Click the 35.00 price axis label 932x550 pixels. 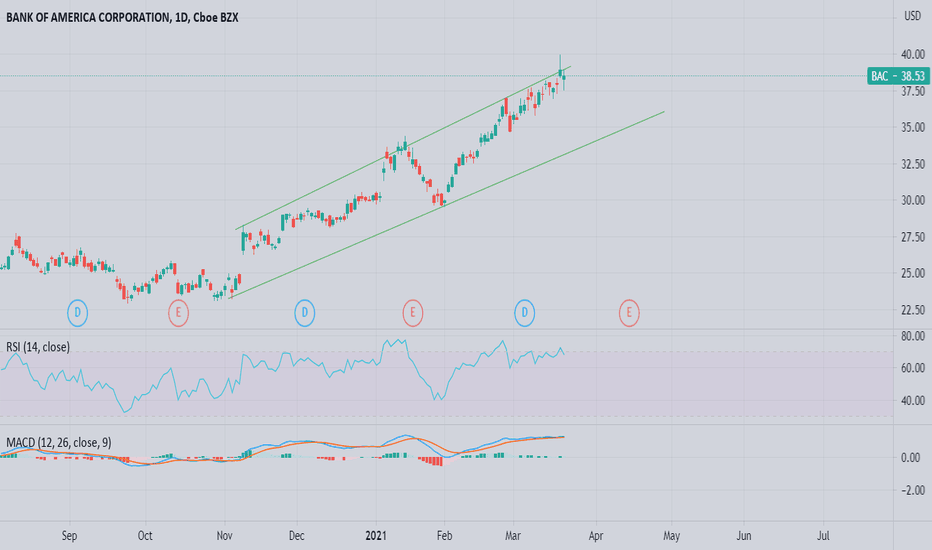click(913, 127)
